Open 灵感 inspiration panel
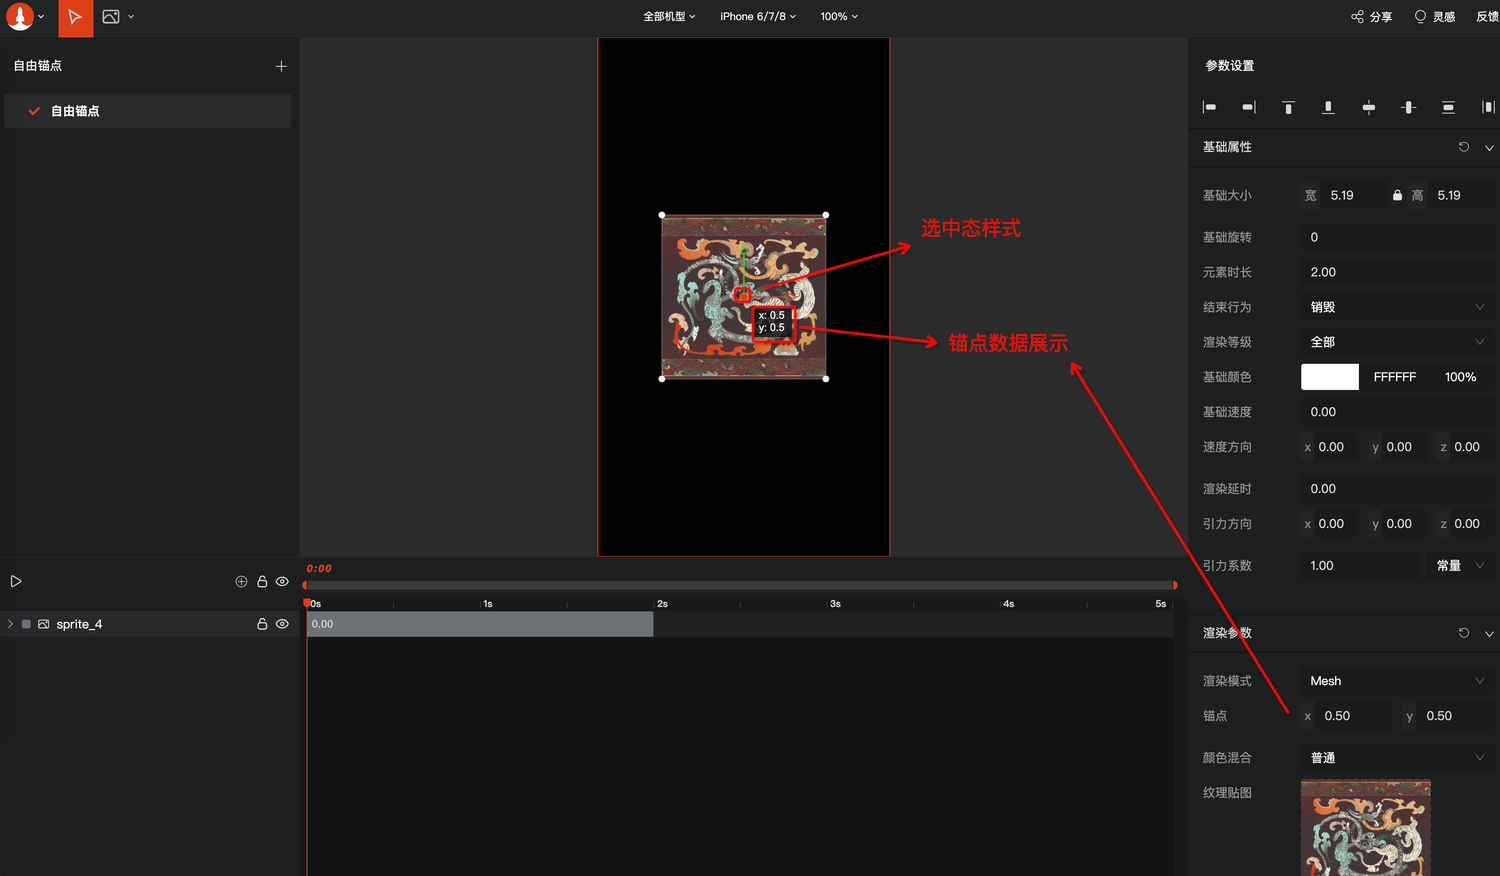 click(1434, 17)
